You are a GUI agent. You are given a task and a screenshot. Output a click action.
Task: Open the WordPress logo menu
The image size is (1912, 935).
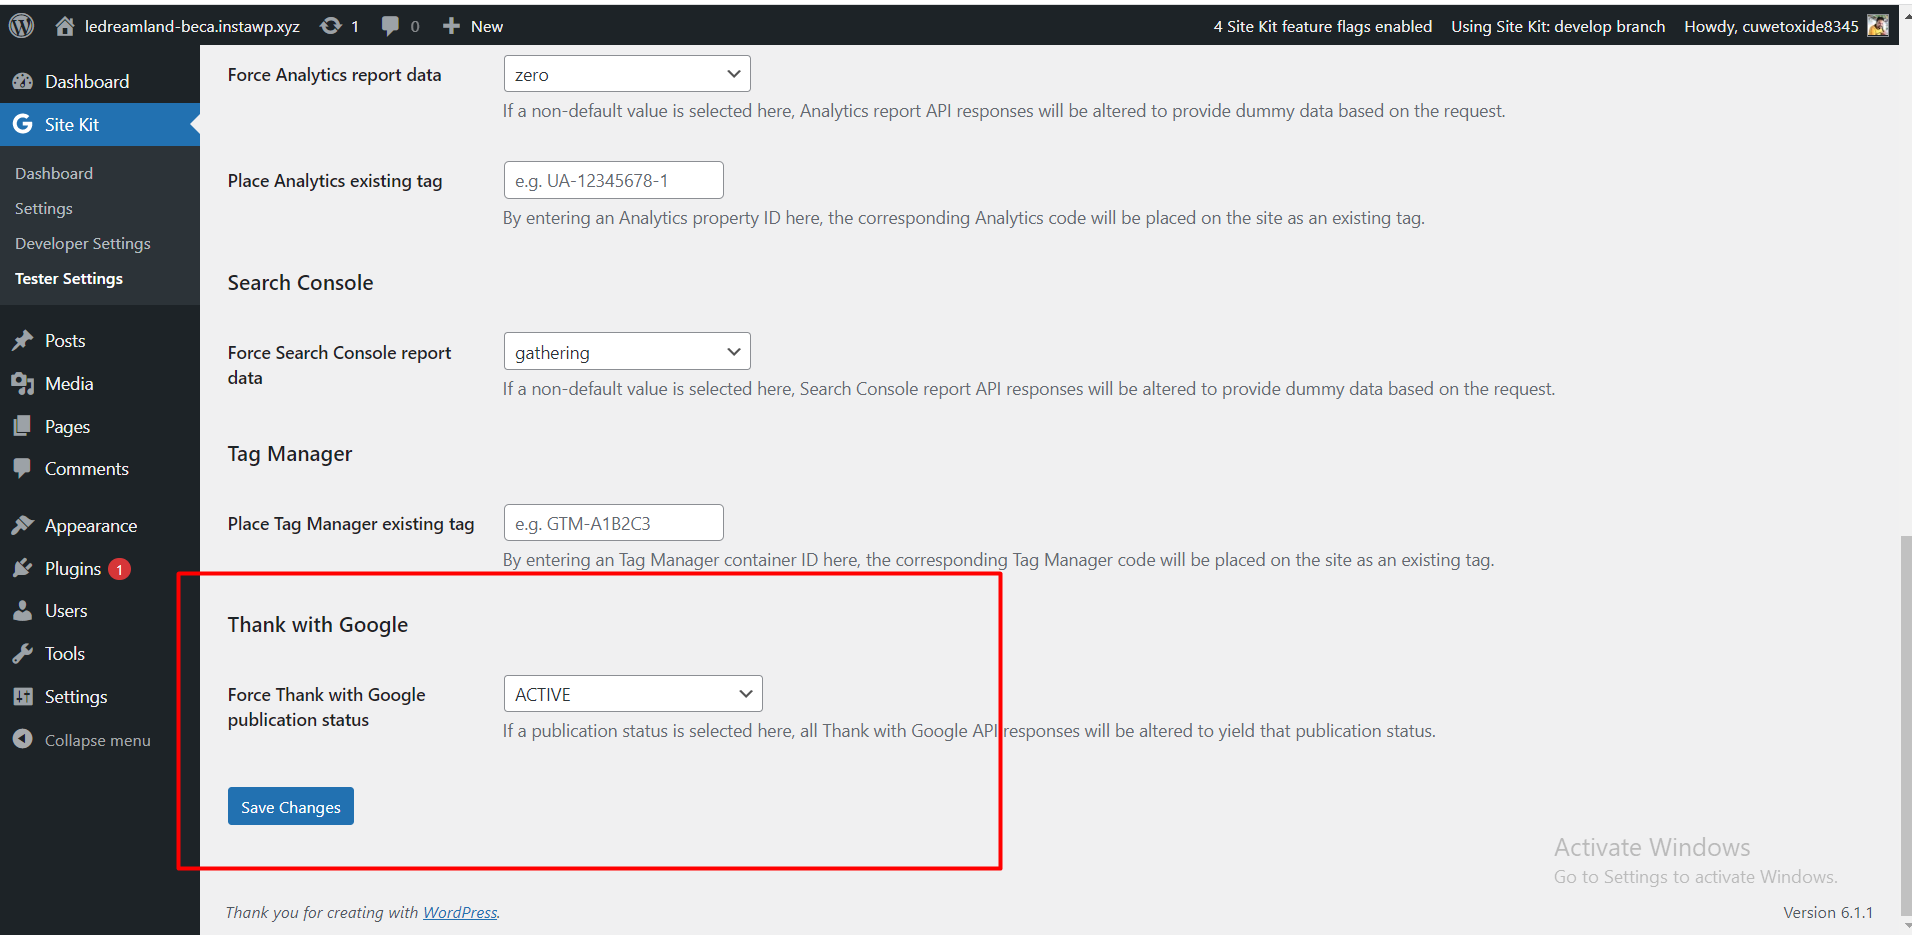point(21,25)
